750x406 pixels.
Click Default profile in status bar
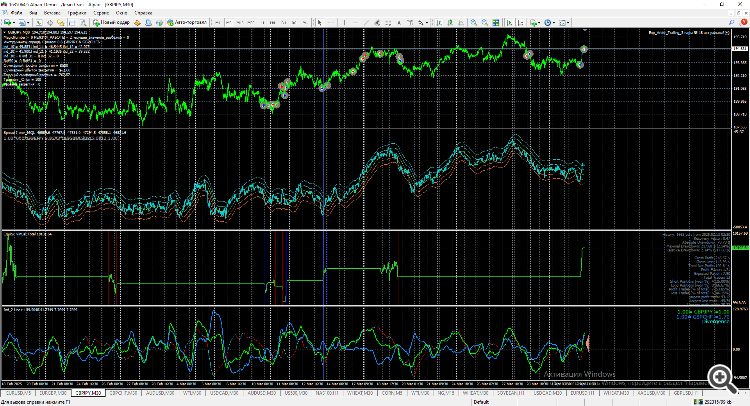point(481,402)
